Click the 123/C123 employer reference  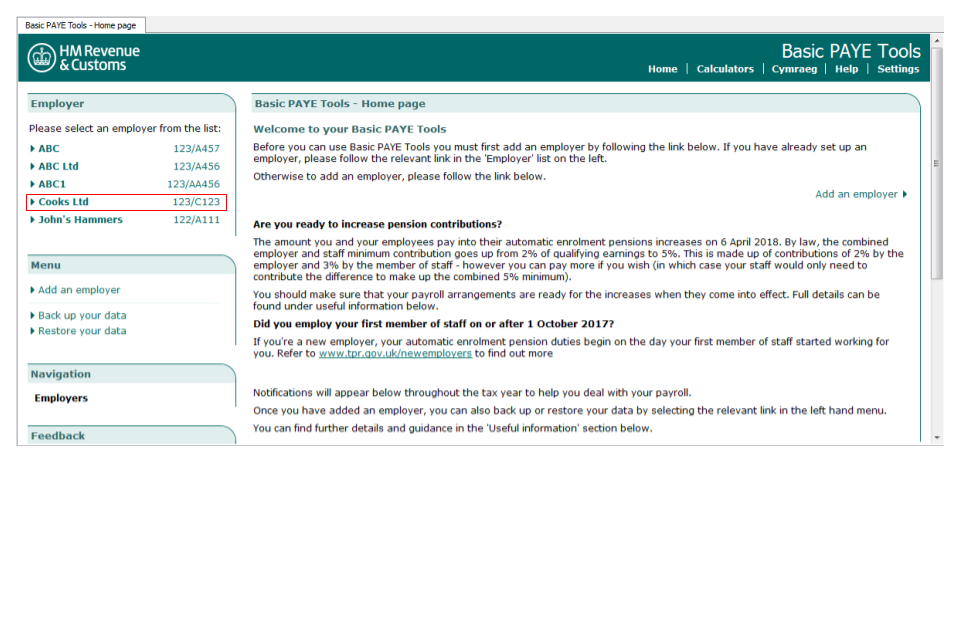tap(196, 201)
